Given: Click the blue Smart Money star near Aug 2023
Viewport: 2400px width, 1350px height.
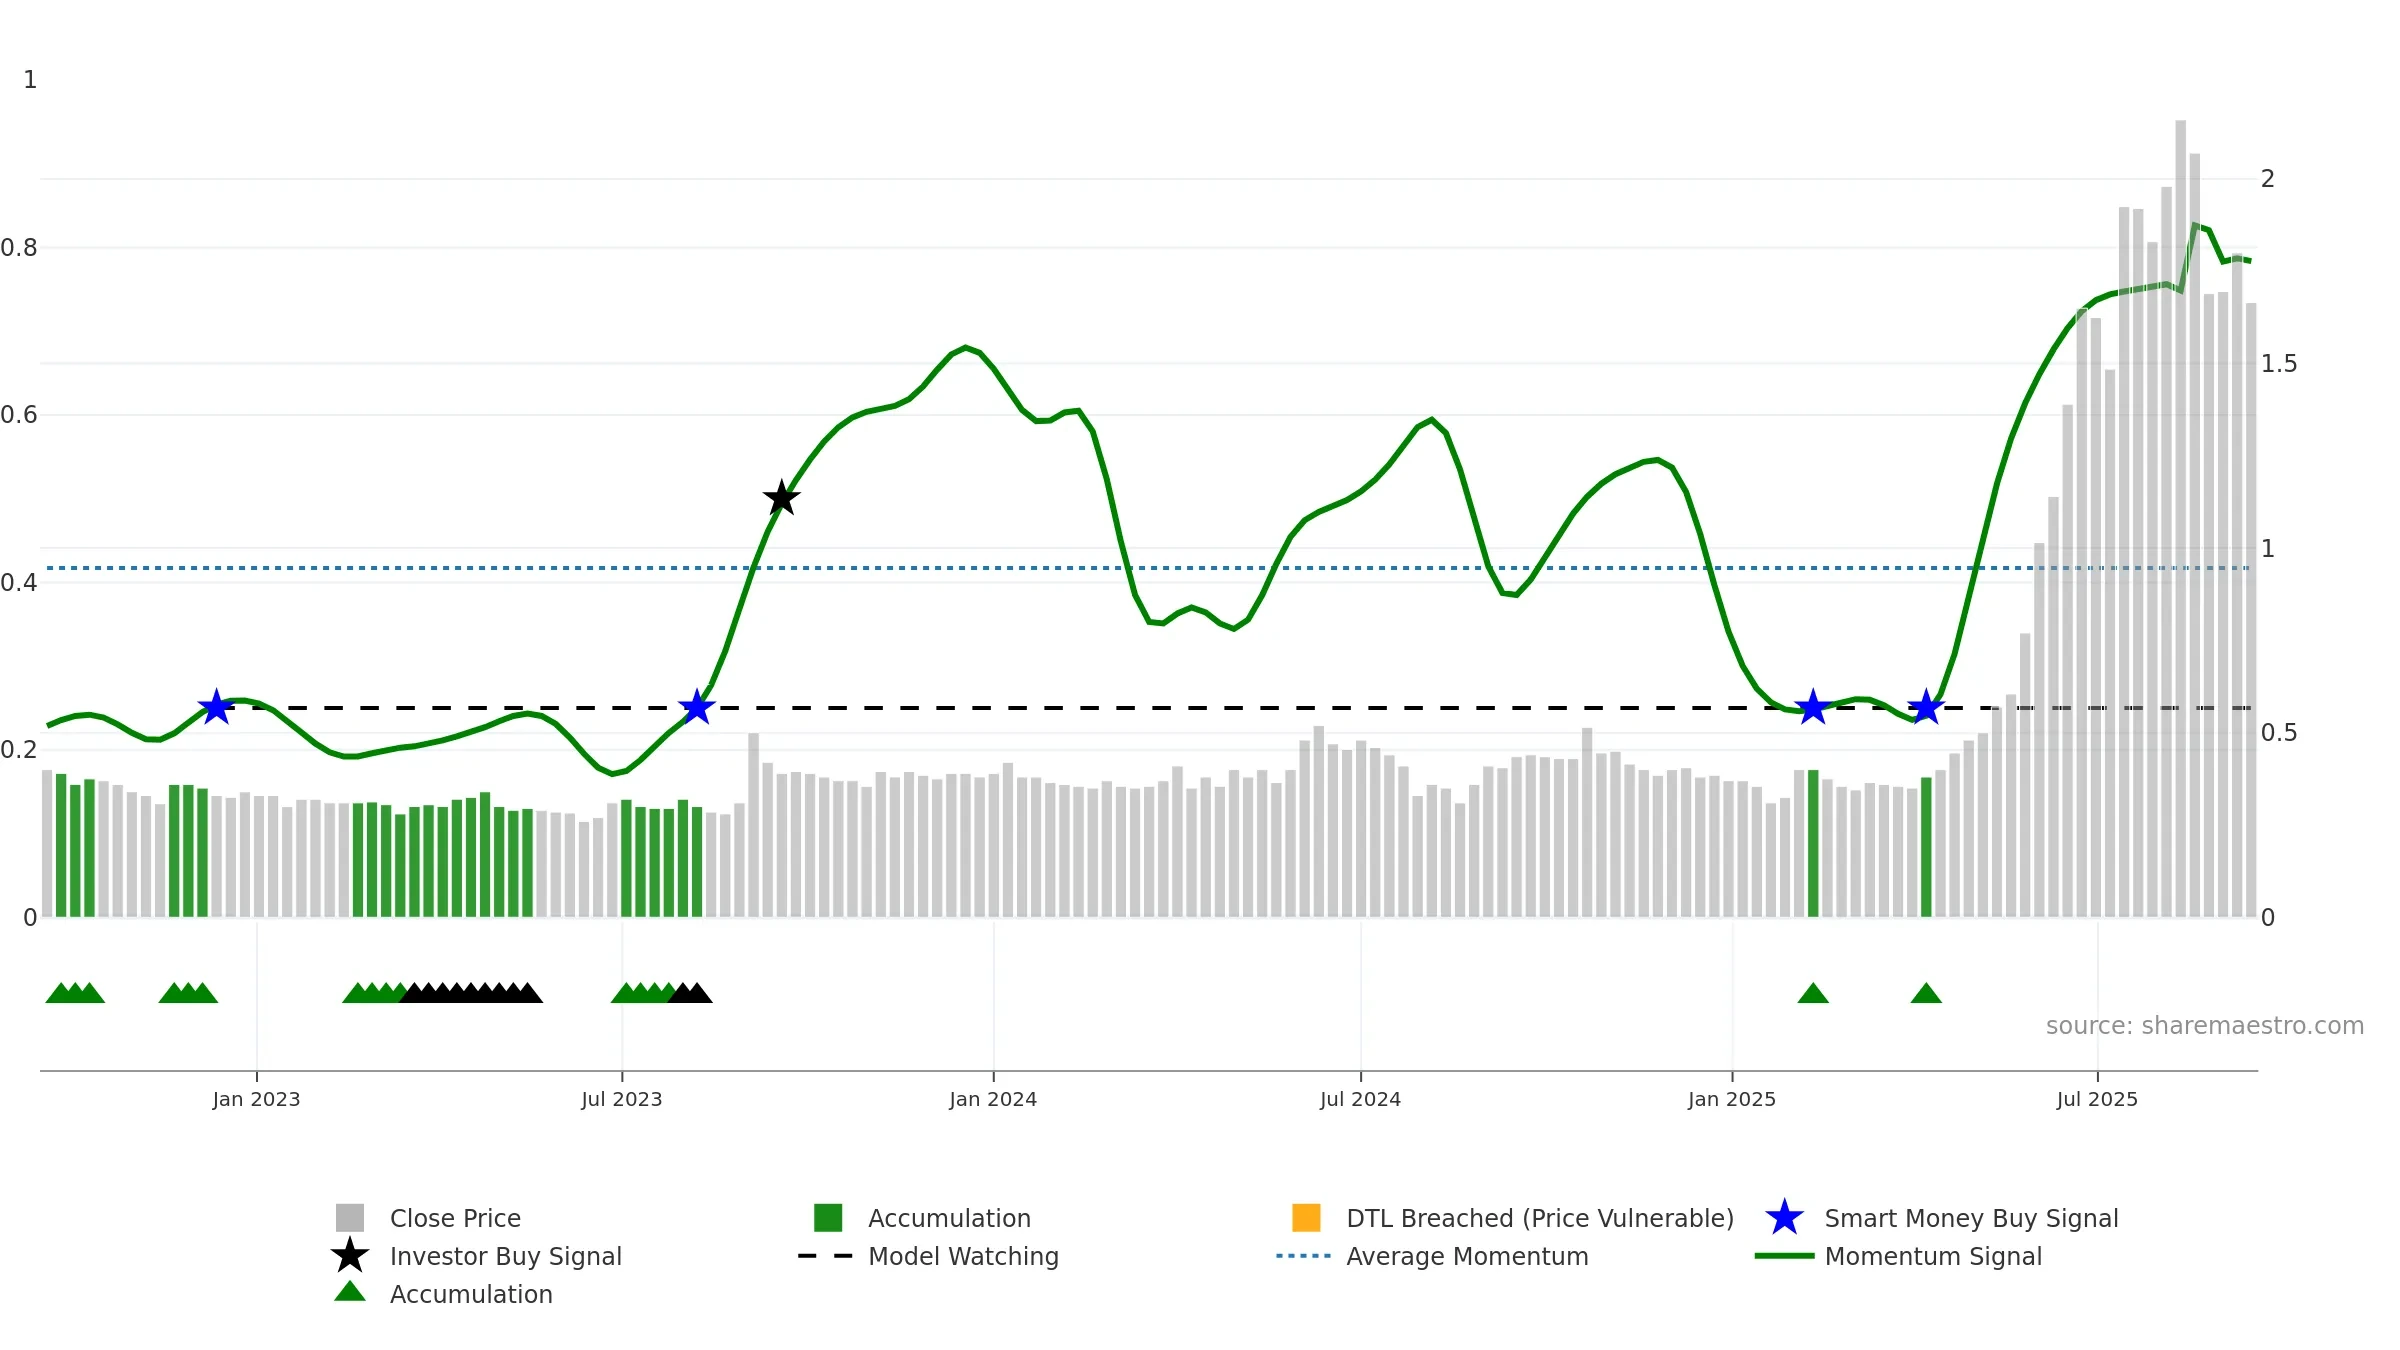Looking at the screenshot, I should coord(697,707).
